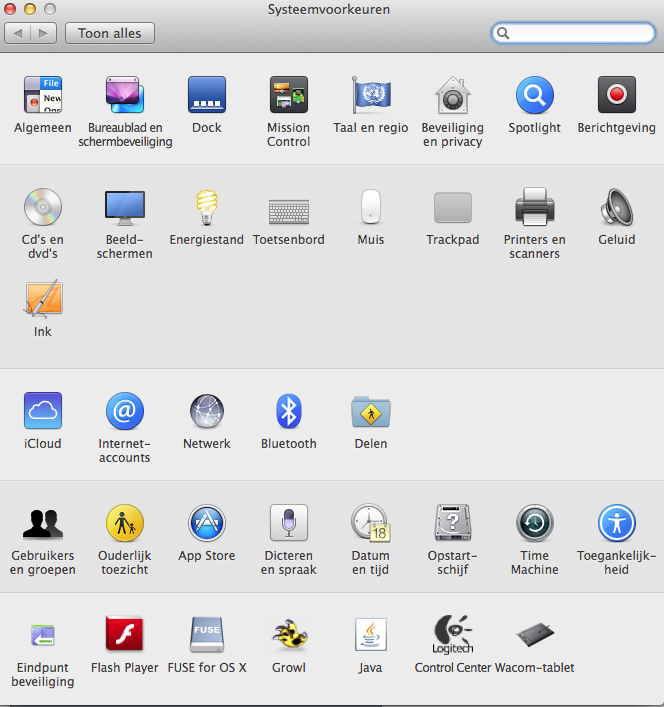This screenshot has height=707, width=664.
Task: Click the Toon alles button
Action: pyautogui.click(x=110, y=33)
